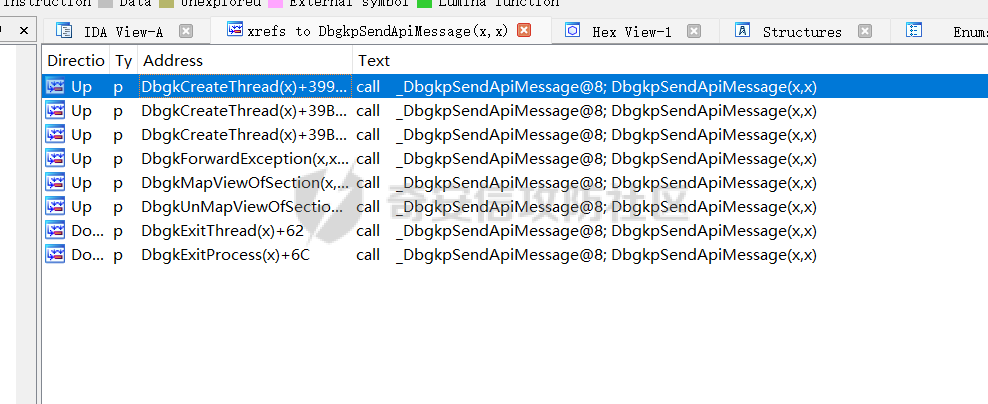Click the xref icon on DbgkExitProcess(x)+6C row
The height and width of the screenshot is (404, 988).
point(55,254)
